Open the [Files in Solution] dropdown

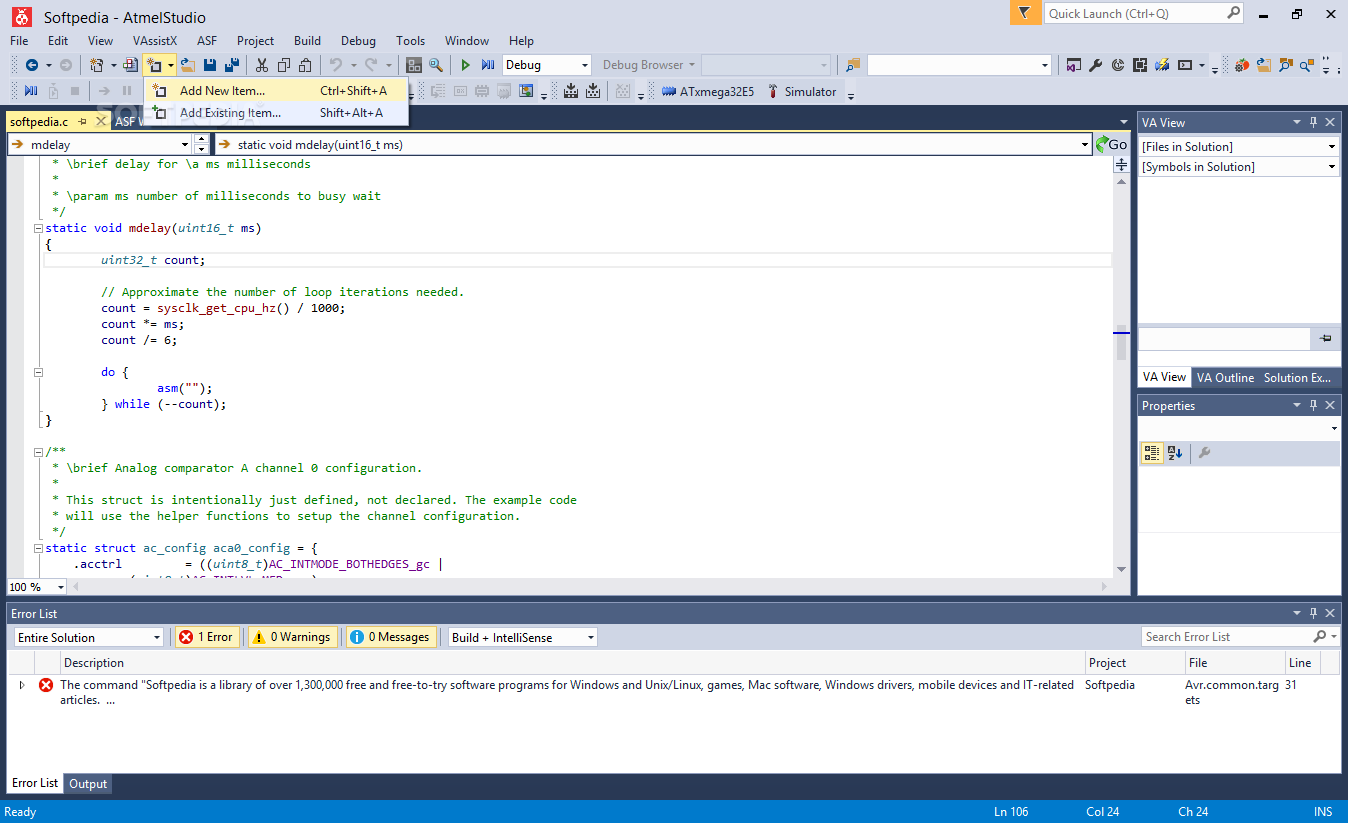pyautogui.click(x=1332, y=147)
